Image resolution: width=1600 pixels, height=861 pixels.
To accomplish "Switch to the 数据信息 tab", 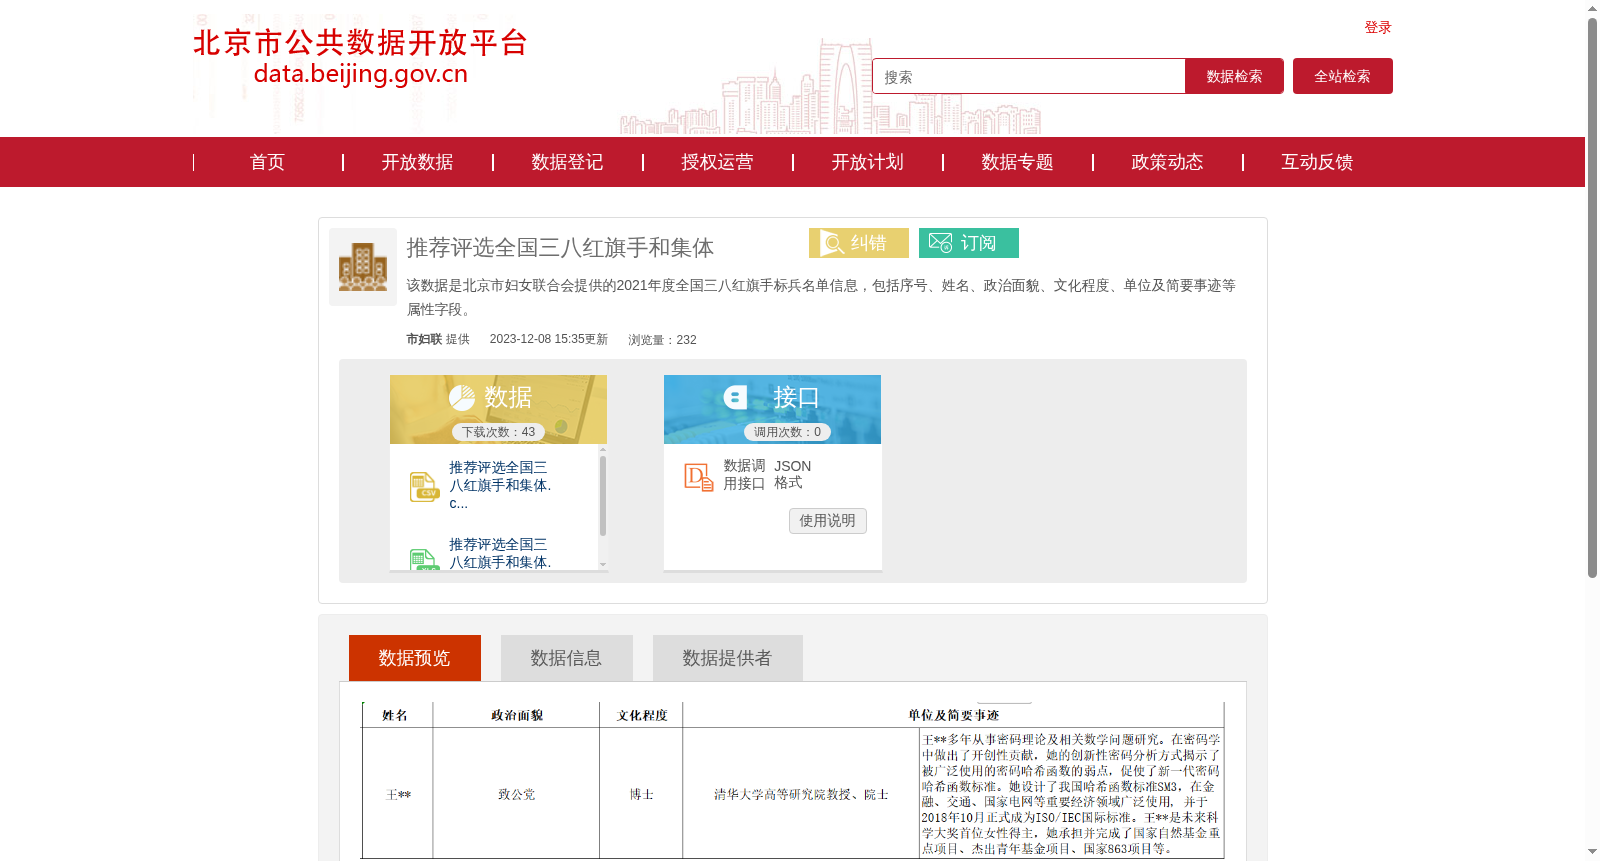I will coord(567,658).
